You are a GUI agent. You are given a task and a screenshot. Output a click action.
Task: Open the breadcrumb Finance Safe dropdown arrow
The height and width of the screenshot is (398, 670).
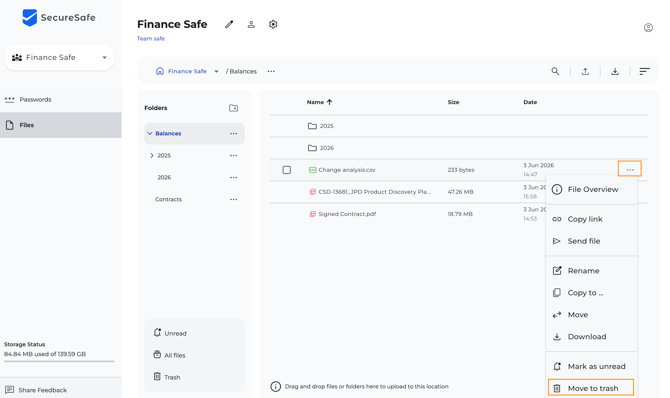[216, 71]
